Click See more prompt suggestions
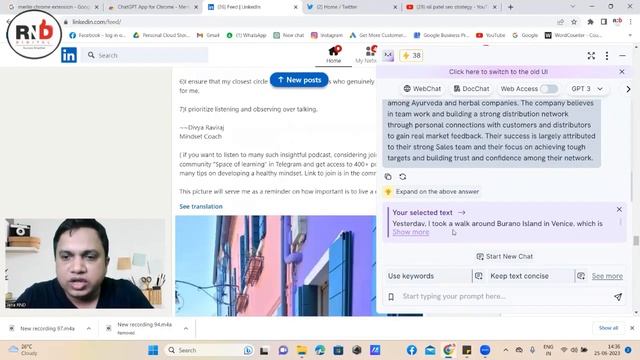640x360 pixels. [607, 276]
